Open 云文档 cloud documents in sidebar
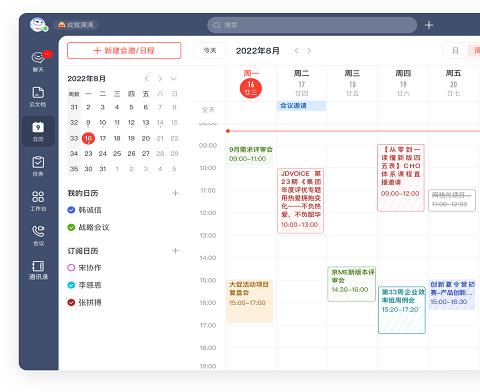Image resolution: width=480 pixels, height=392 pixels. point(38,97)
